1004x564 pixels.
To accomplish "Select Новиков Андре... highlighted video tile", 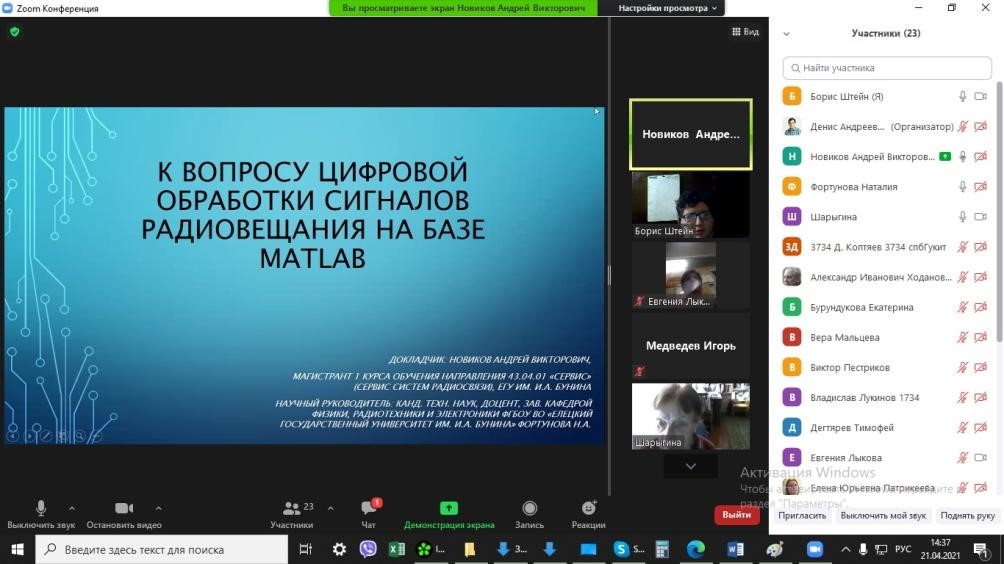I will [x=690, y=134].
